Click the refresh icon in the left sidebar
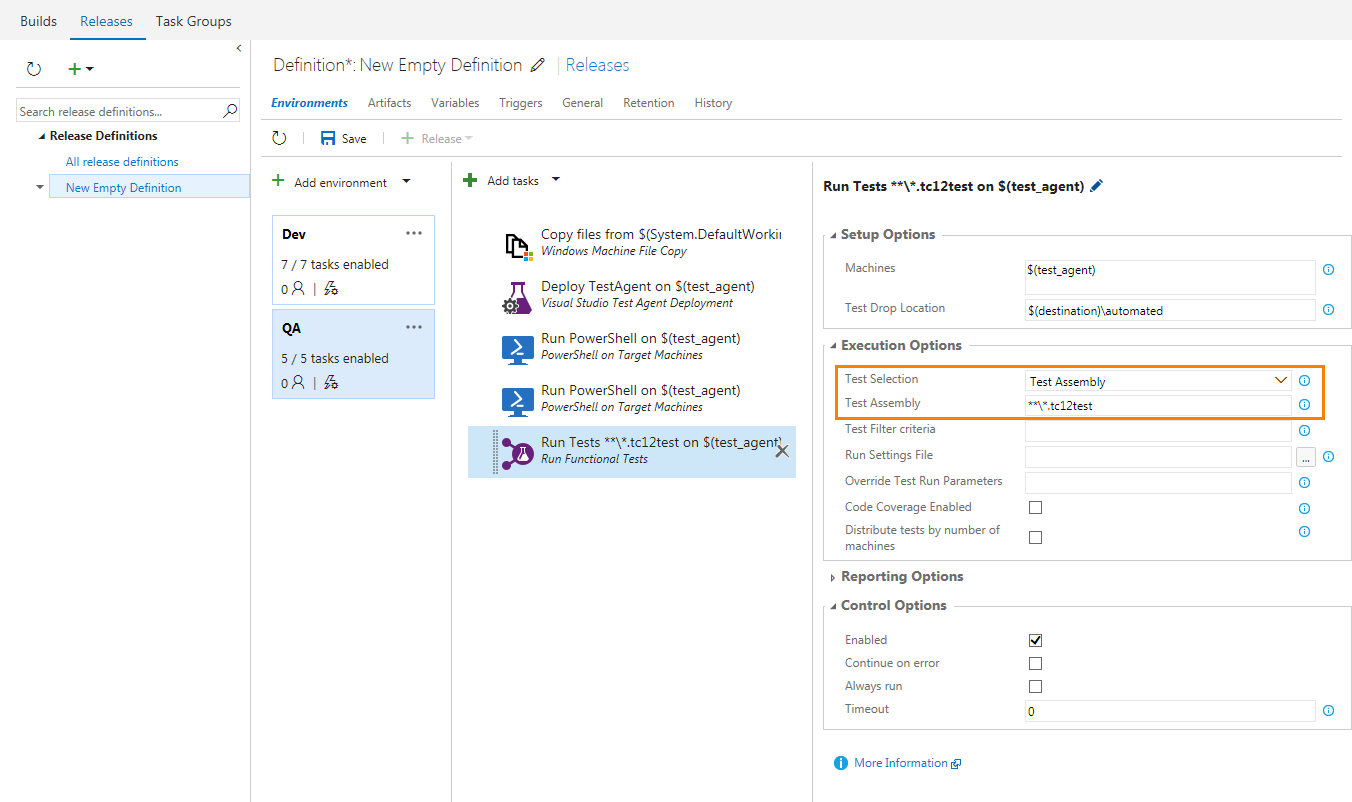1352x802 pixels. [x=34, y=69]
